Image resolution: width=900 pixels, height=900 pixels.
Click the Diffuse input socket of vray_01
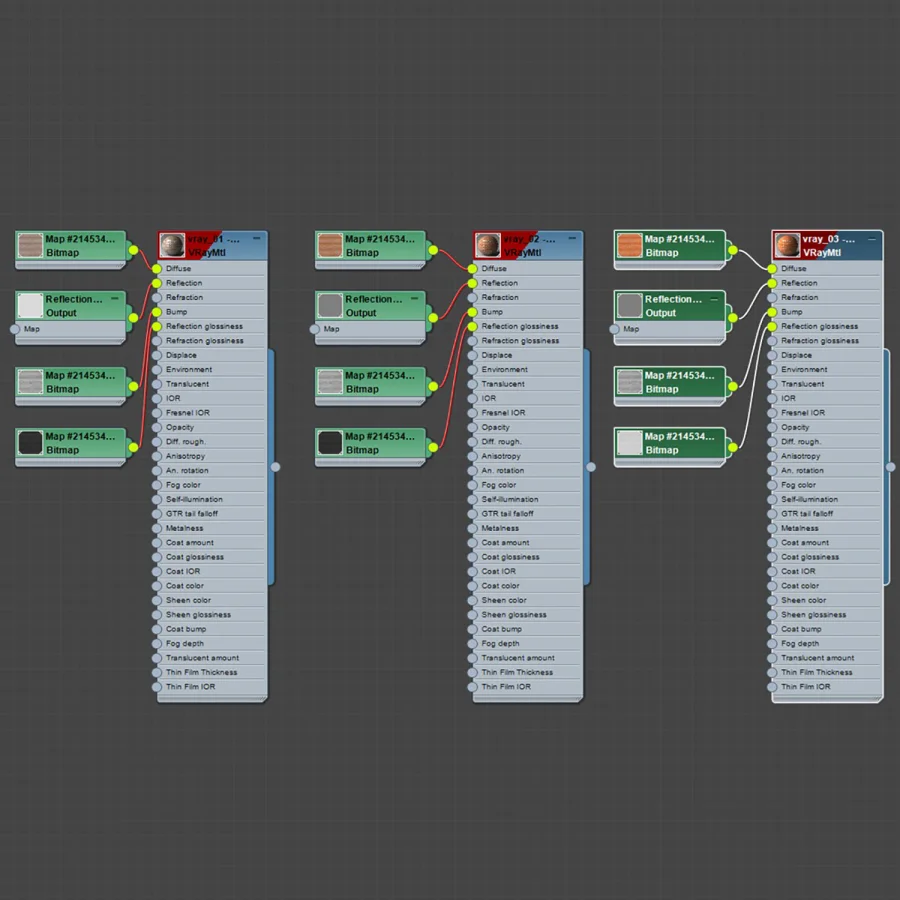(157, 269)
